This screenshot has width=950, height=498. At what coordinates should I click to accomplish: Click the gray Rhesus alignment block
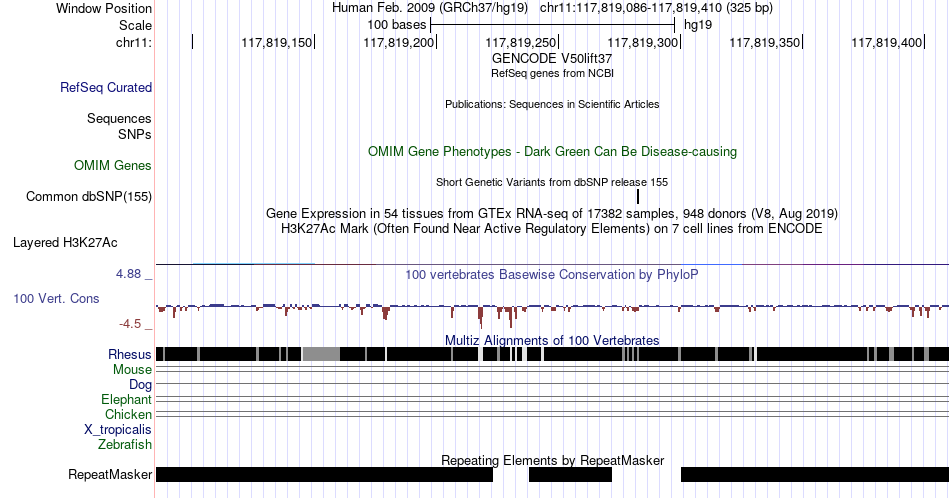click(x=321, y=354)
